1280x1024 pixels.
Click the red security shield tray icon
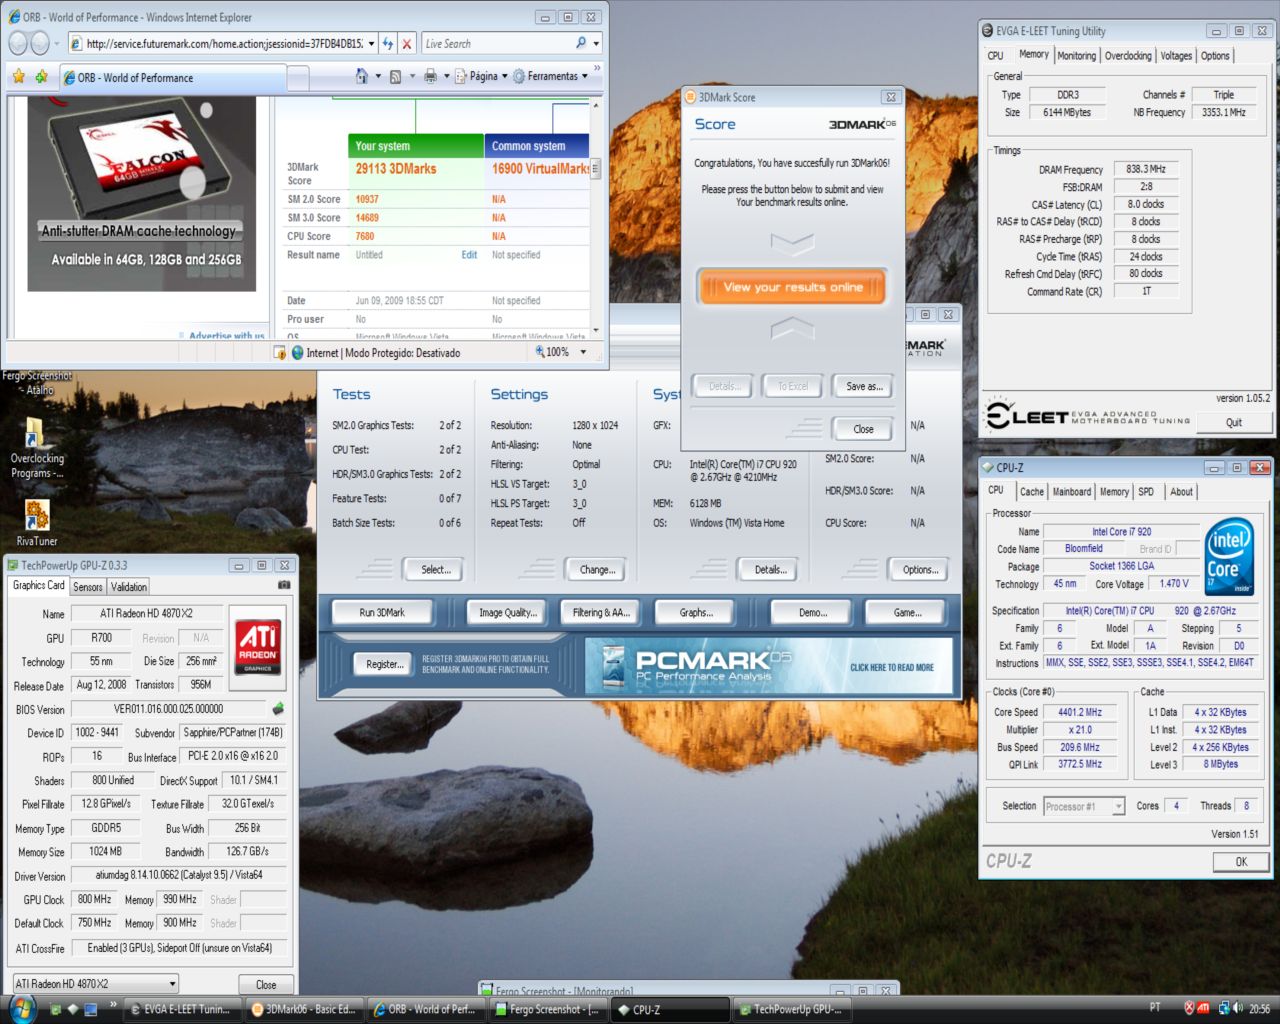1188,1008
